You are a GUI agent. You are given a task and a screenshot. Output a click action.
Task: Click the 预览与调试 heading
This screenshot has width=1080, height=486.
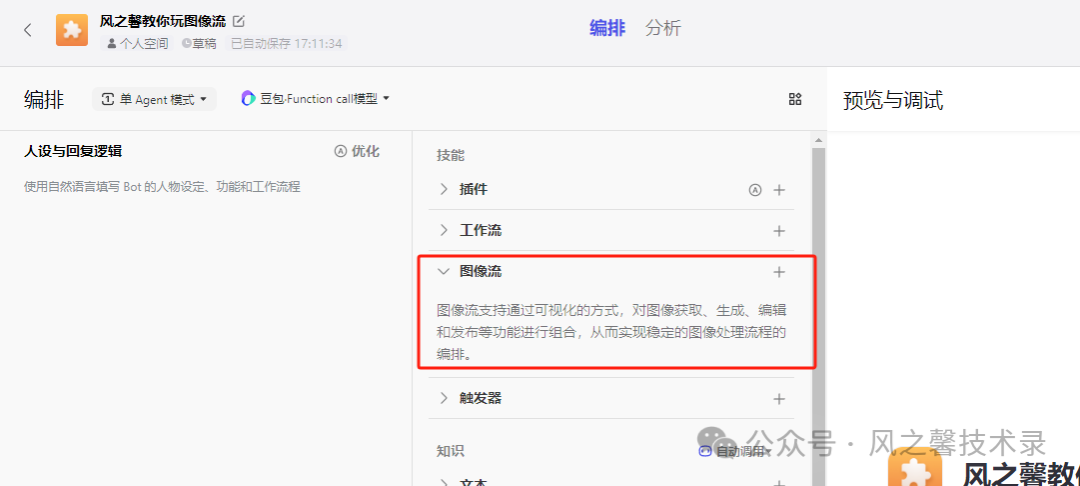(x=893, y=101)
